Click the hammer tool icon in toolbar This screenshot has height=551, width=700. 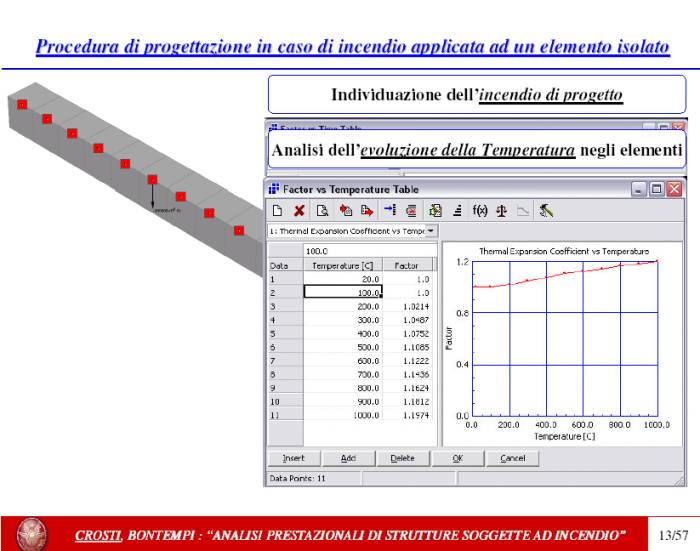(545, 211)
